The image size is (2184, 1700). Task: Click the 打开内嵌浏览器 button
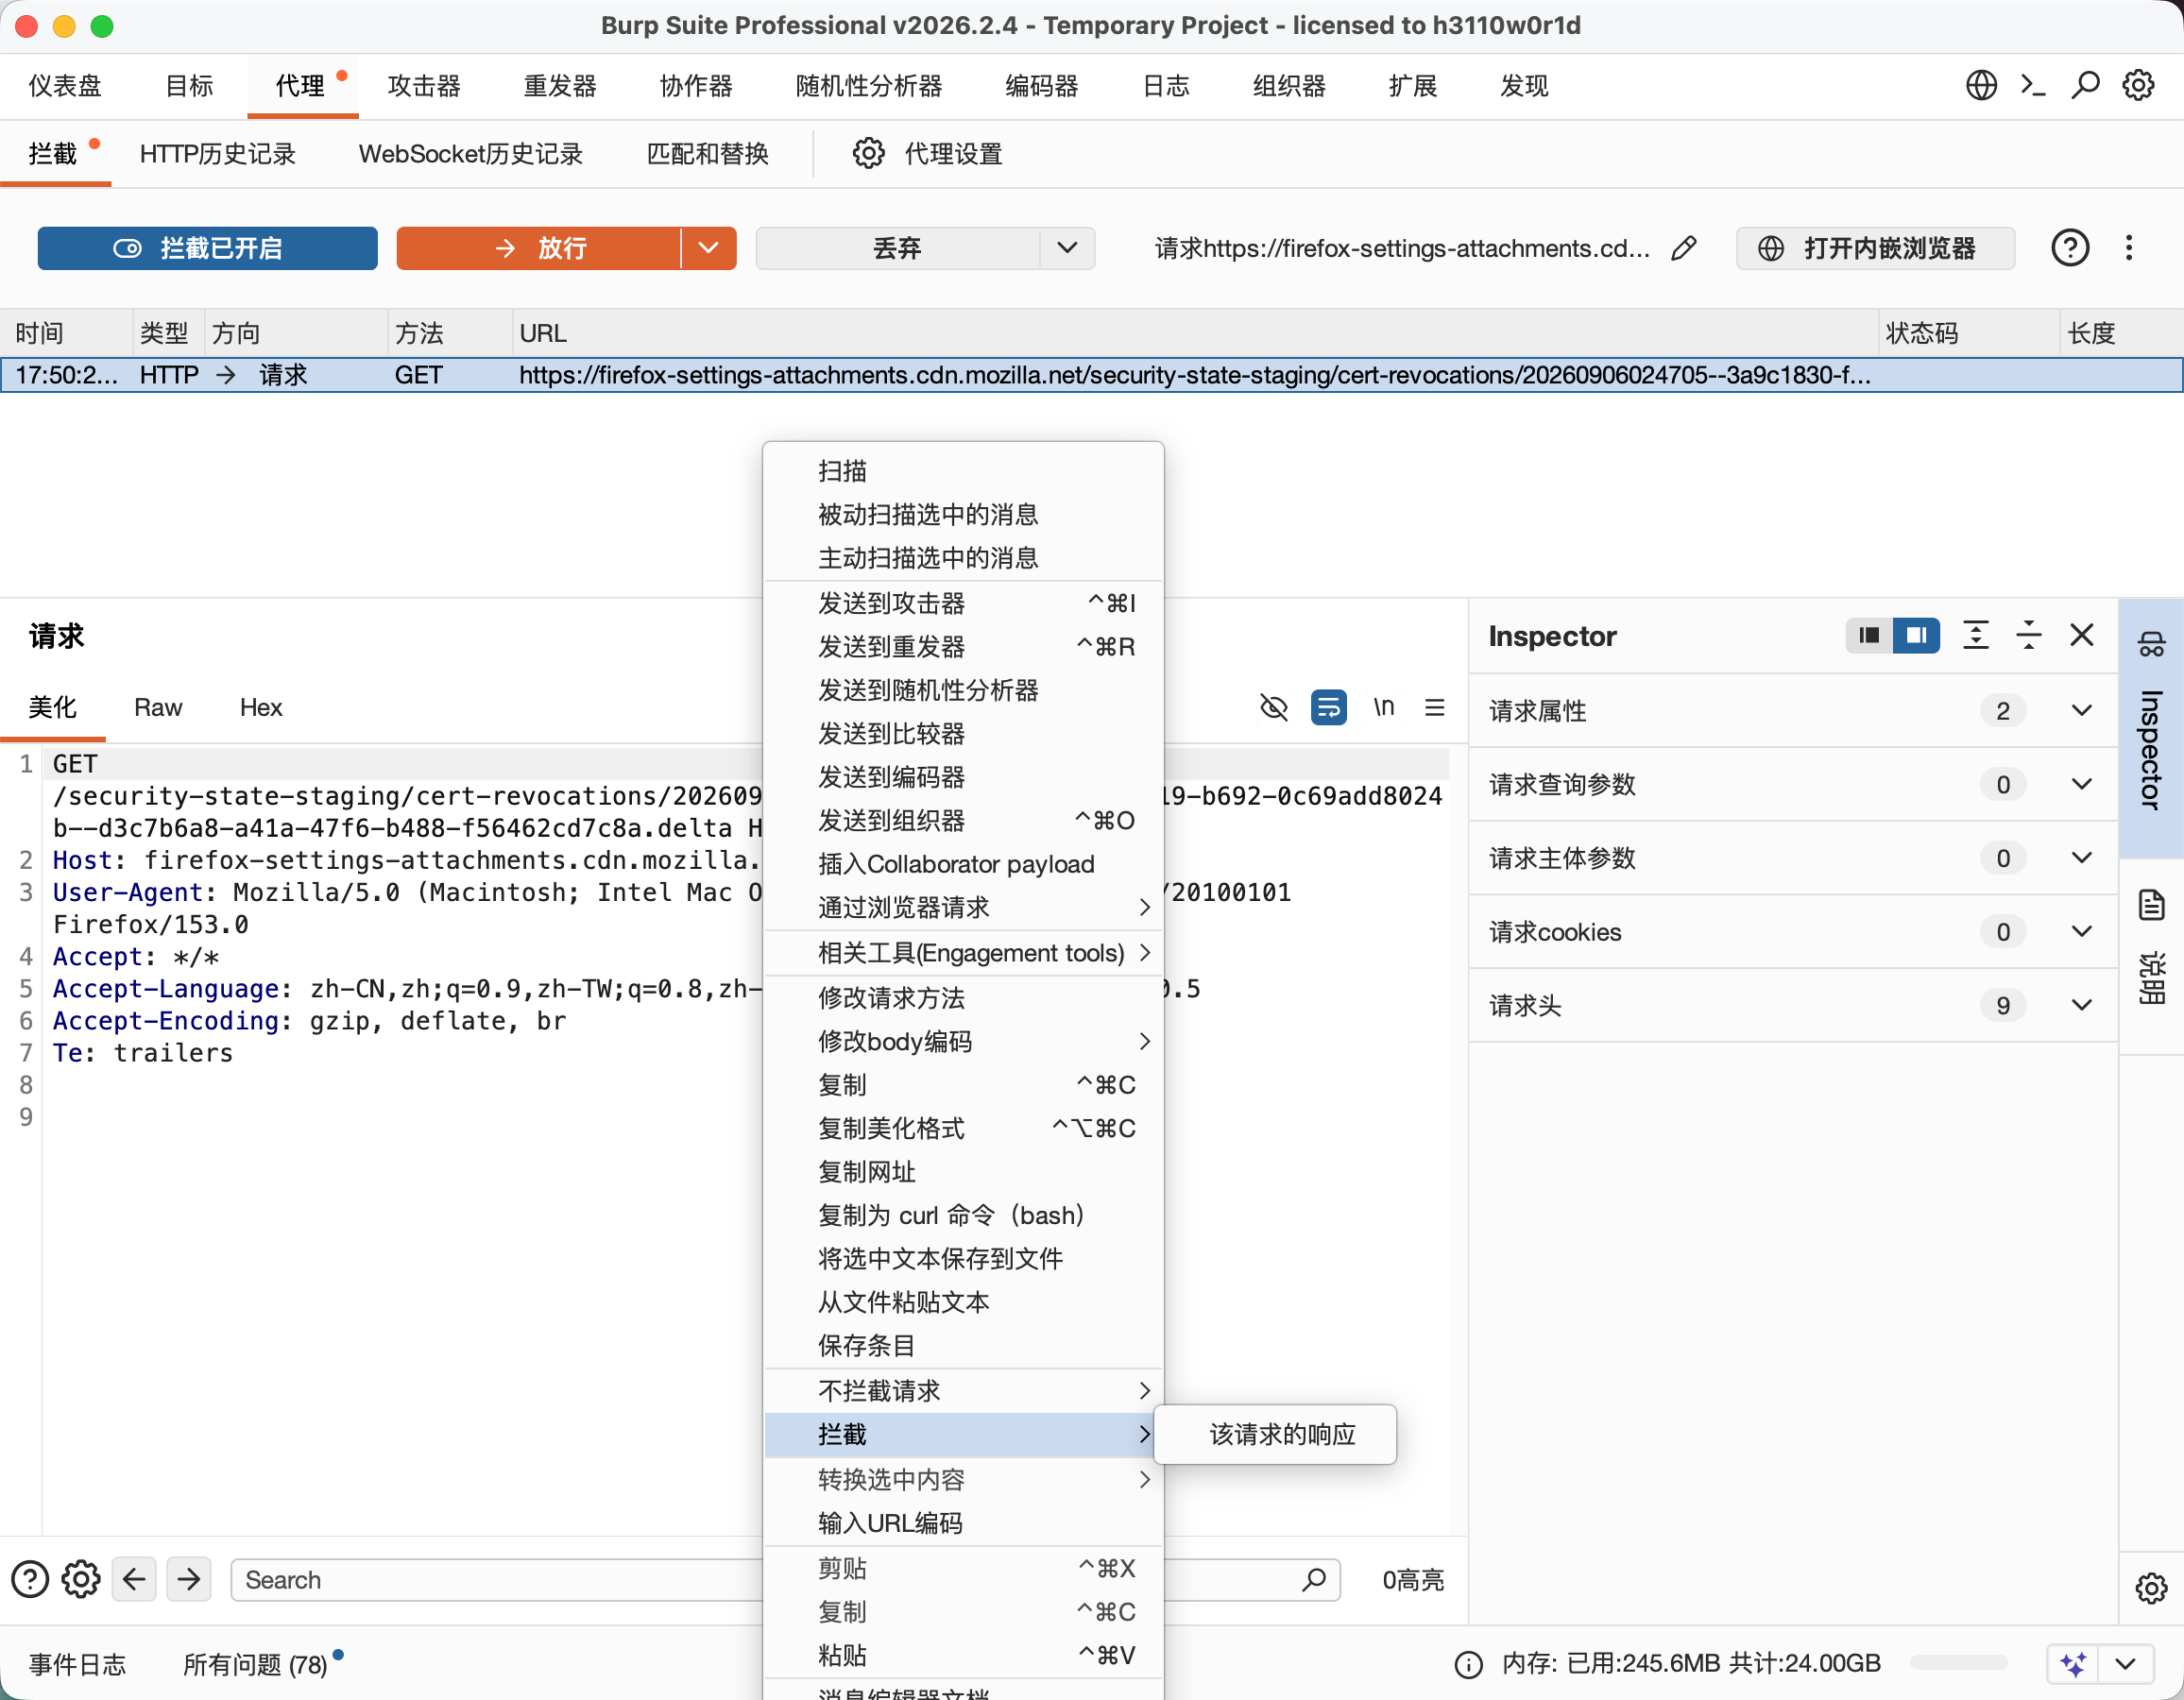pos(1875,248)
